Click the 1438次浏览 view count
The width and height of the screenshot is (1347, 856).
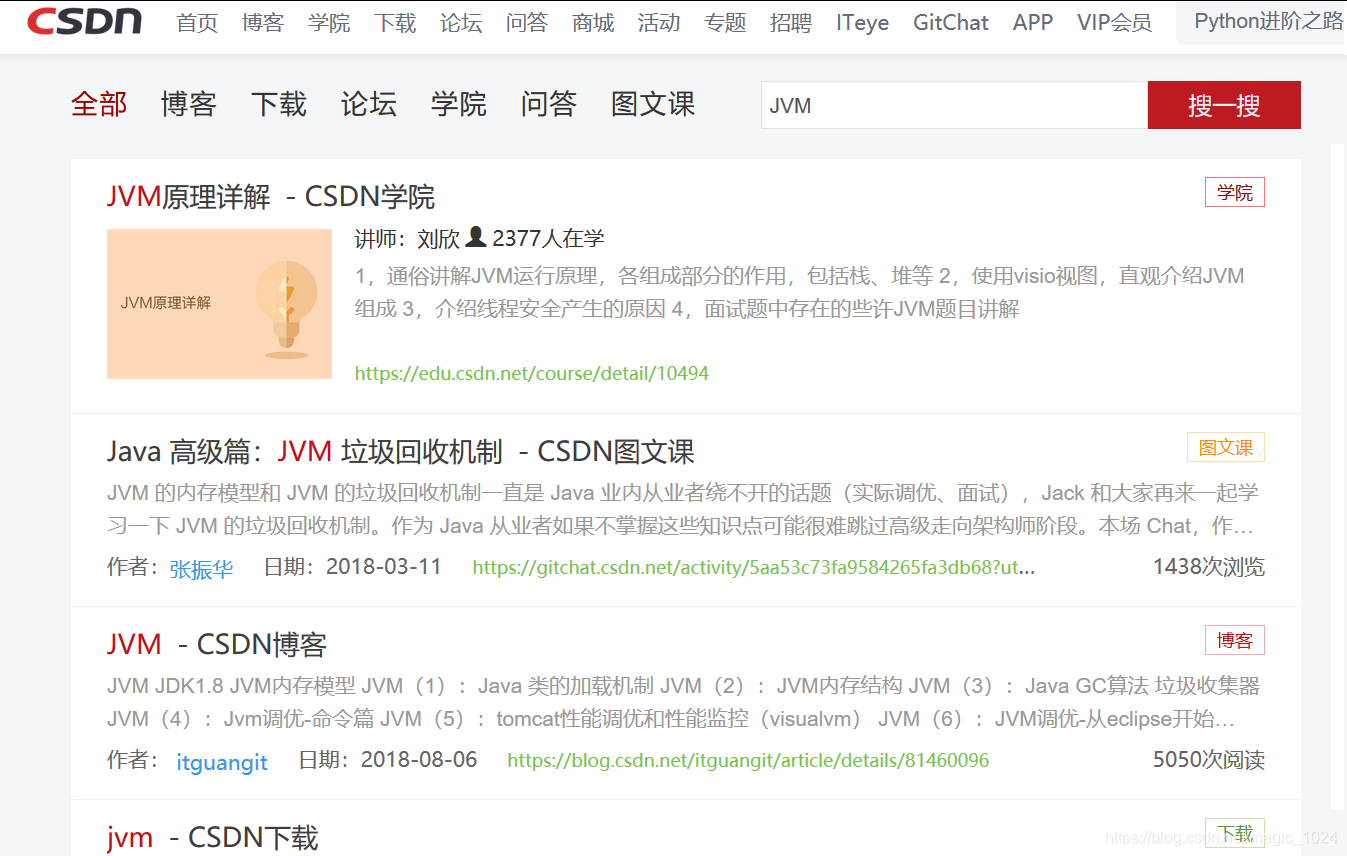(x=1208, y=567)
